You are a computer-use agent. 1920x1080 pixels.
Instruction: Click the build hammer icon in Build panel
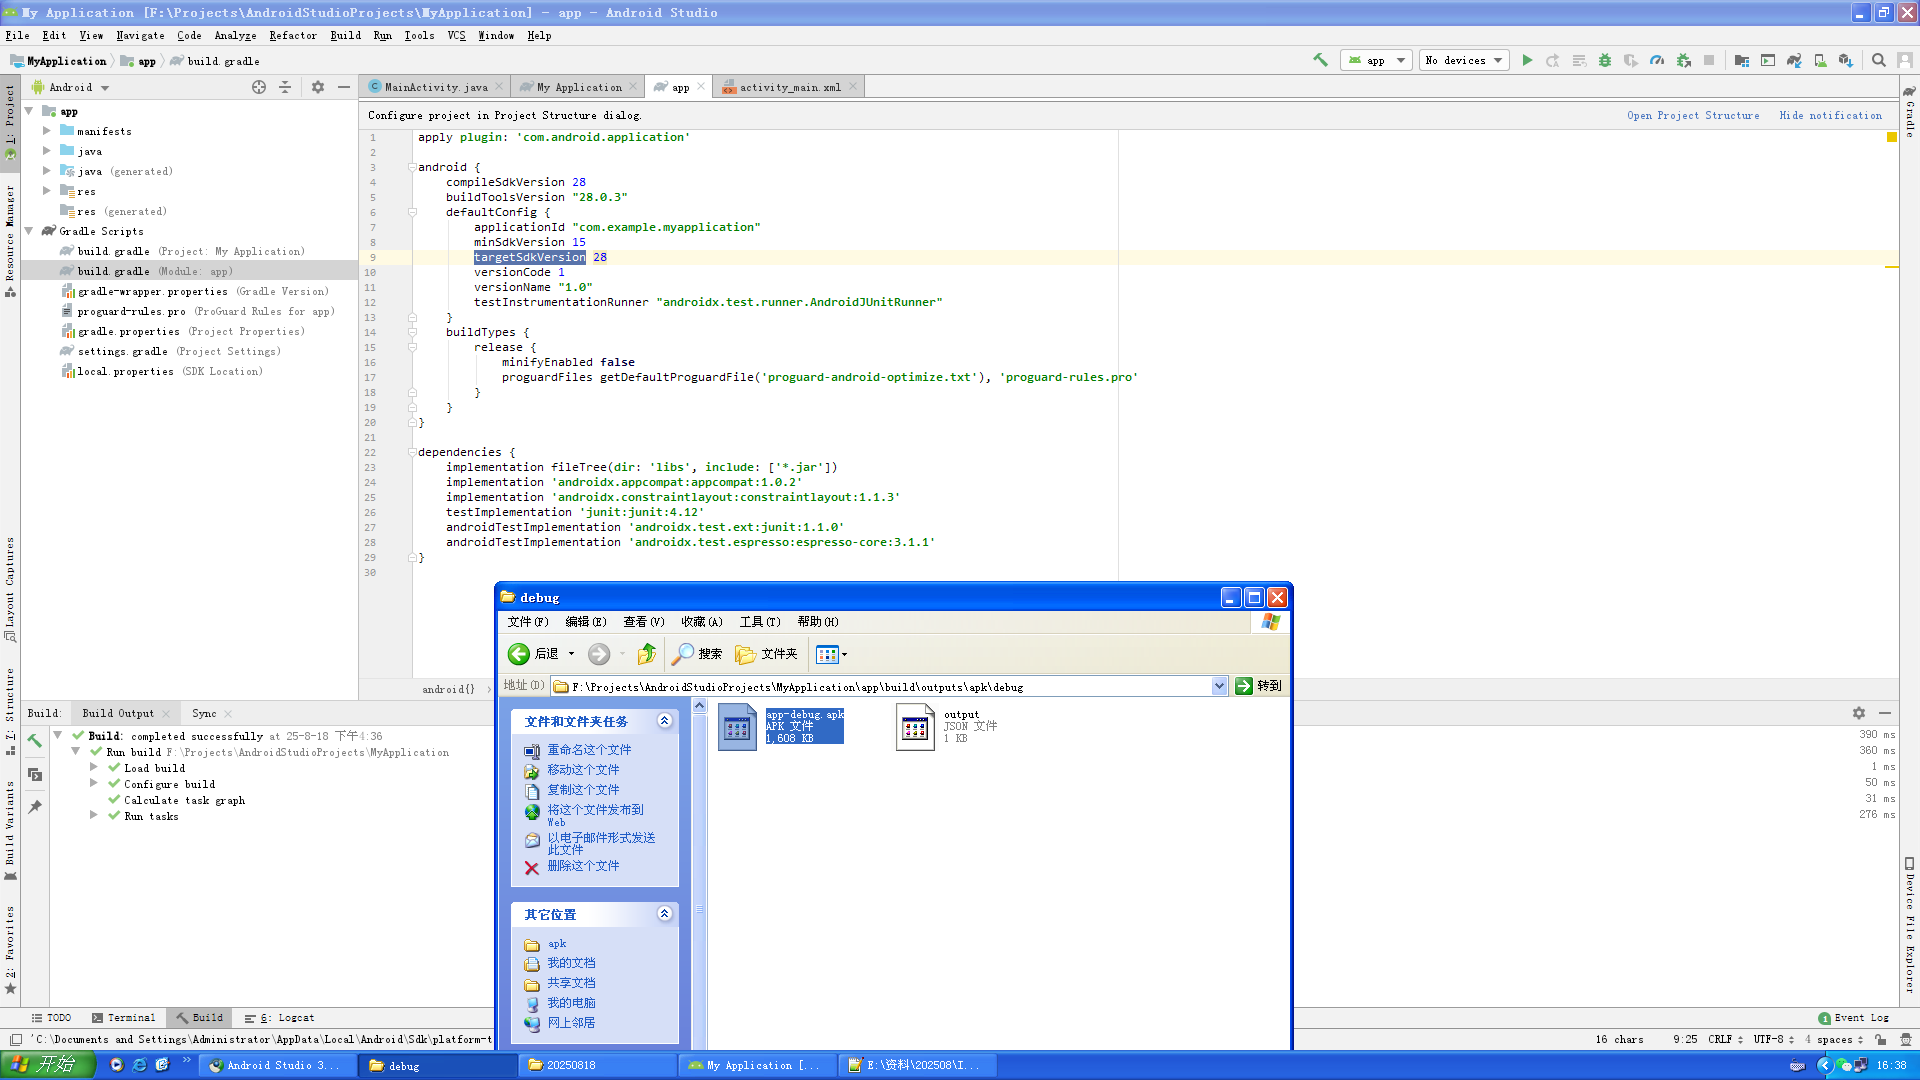[x=35, y=740]
